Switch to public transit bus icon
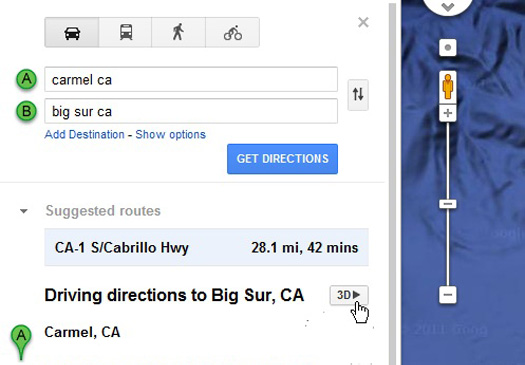The width and height of the screenshot is (525, 365). click(x=126, y=32)
